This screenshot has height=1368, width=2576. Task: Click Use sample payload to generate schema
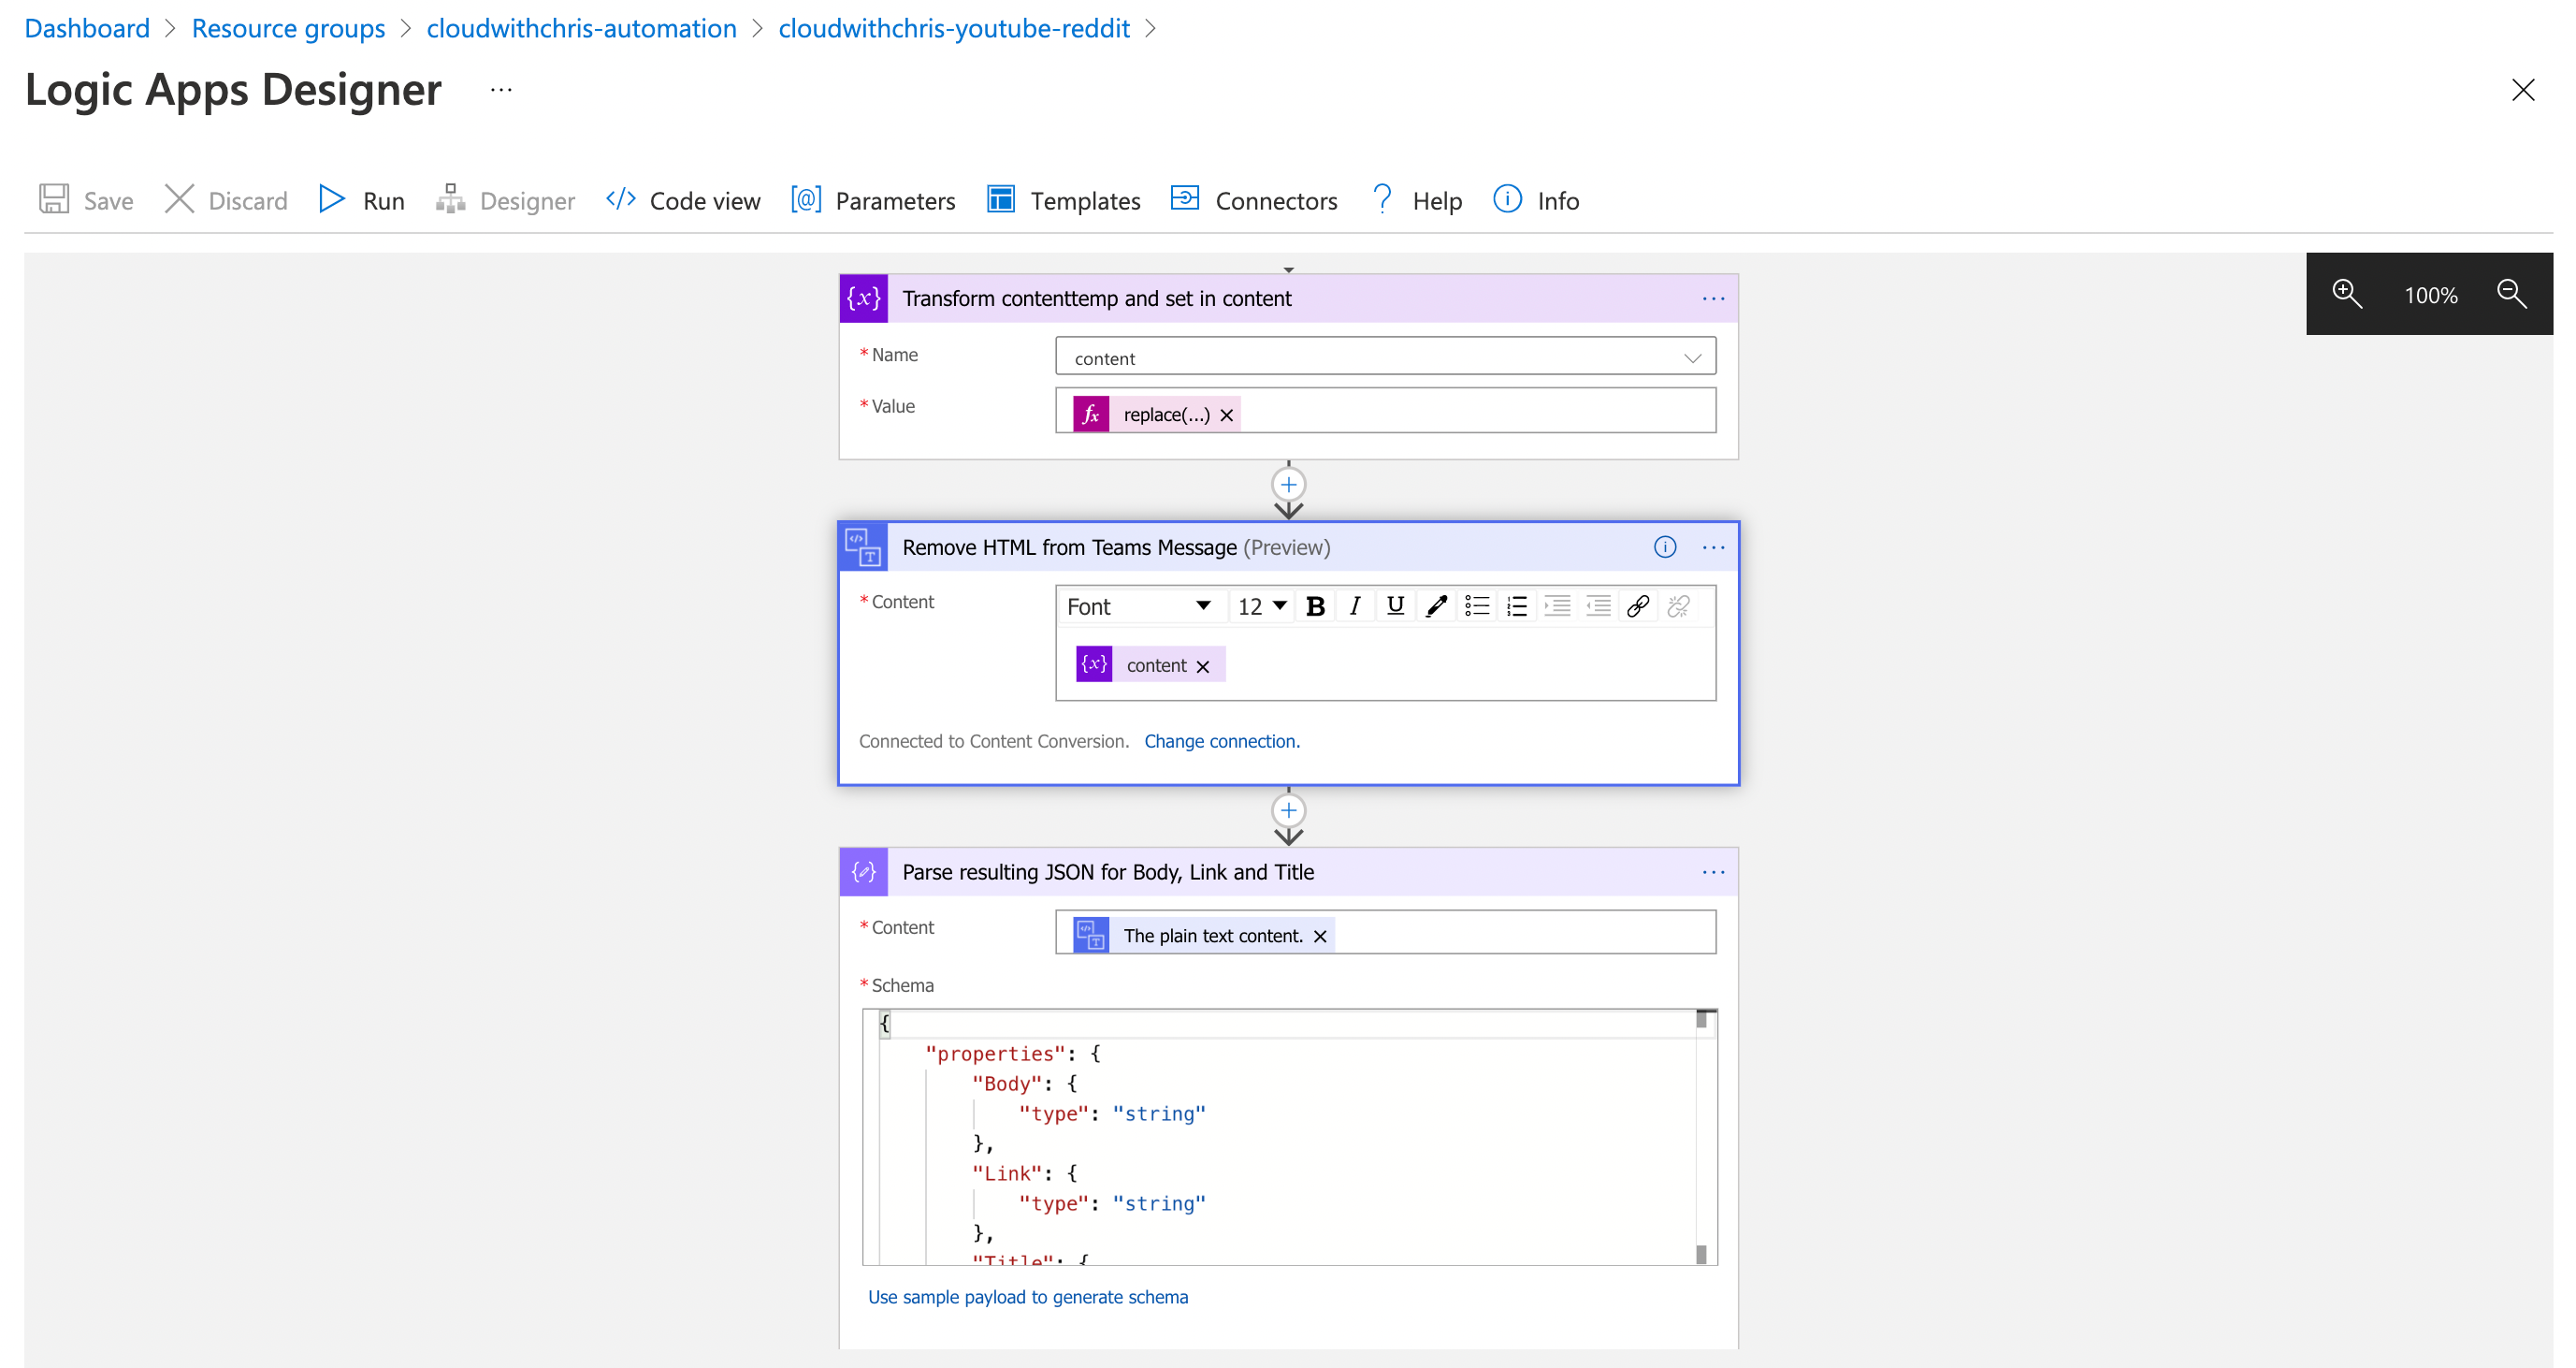pyautogui.click(x=1028, y=1297)
